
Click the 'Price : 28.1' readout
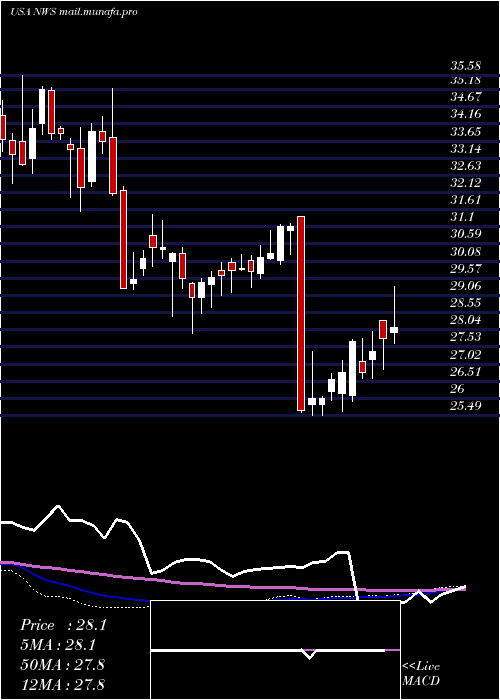[63, 625]
